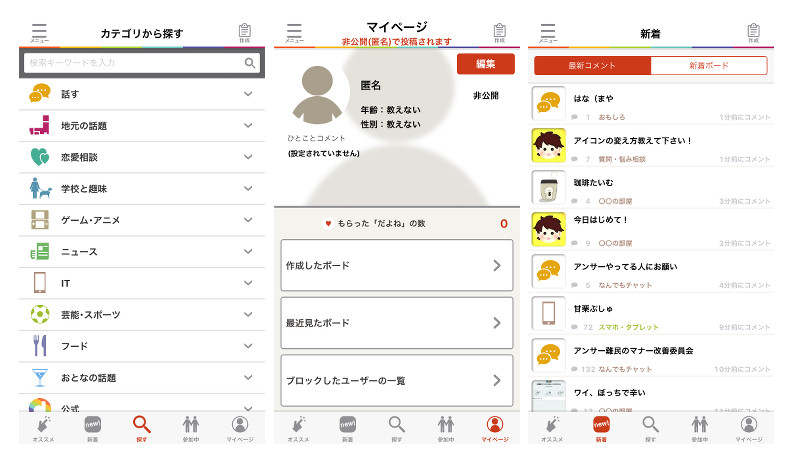800x459 pixels.
Task: Click the スマホ・タブレット category tag
Action: (629, 327)
